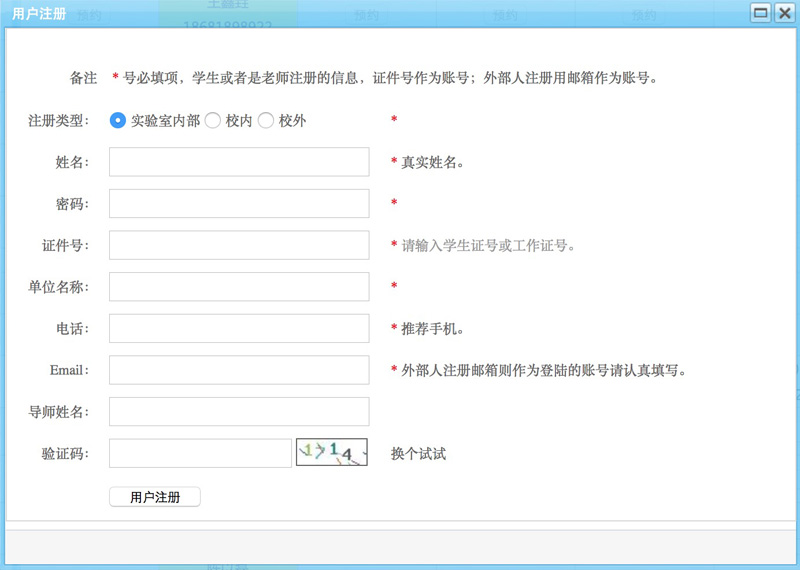Screen dimensions: 800x570
Task: Select the 实验室内部 registration type
Action: click(118, 120)
